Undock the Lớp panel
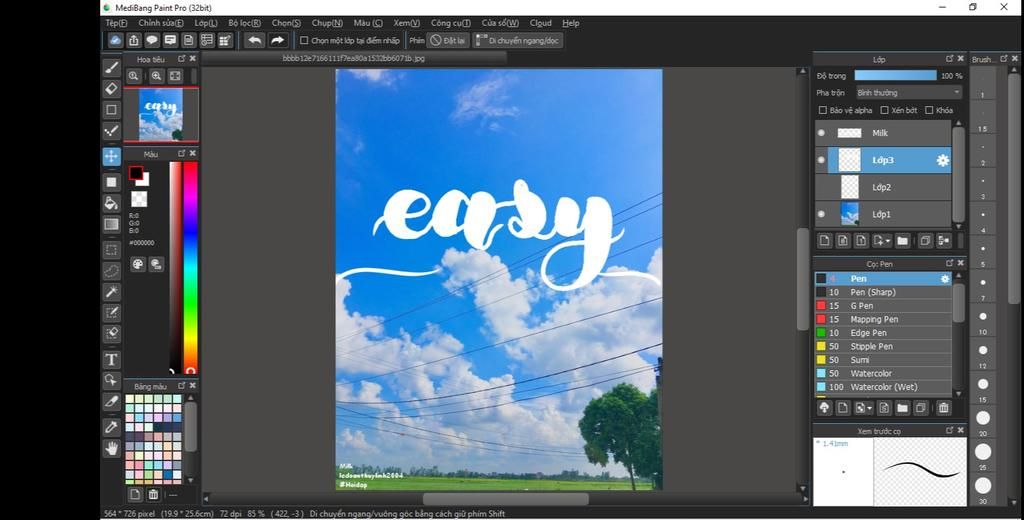Viewport: 1024px width, 520px height. click(950, 59)
